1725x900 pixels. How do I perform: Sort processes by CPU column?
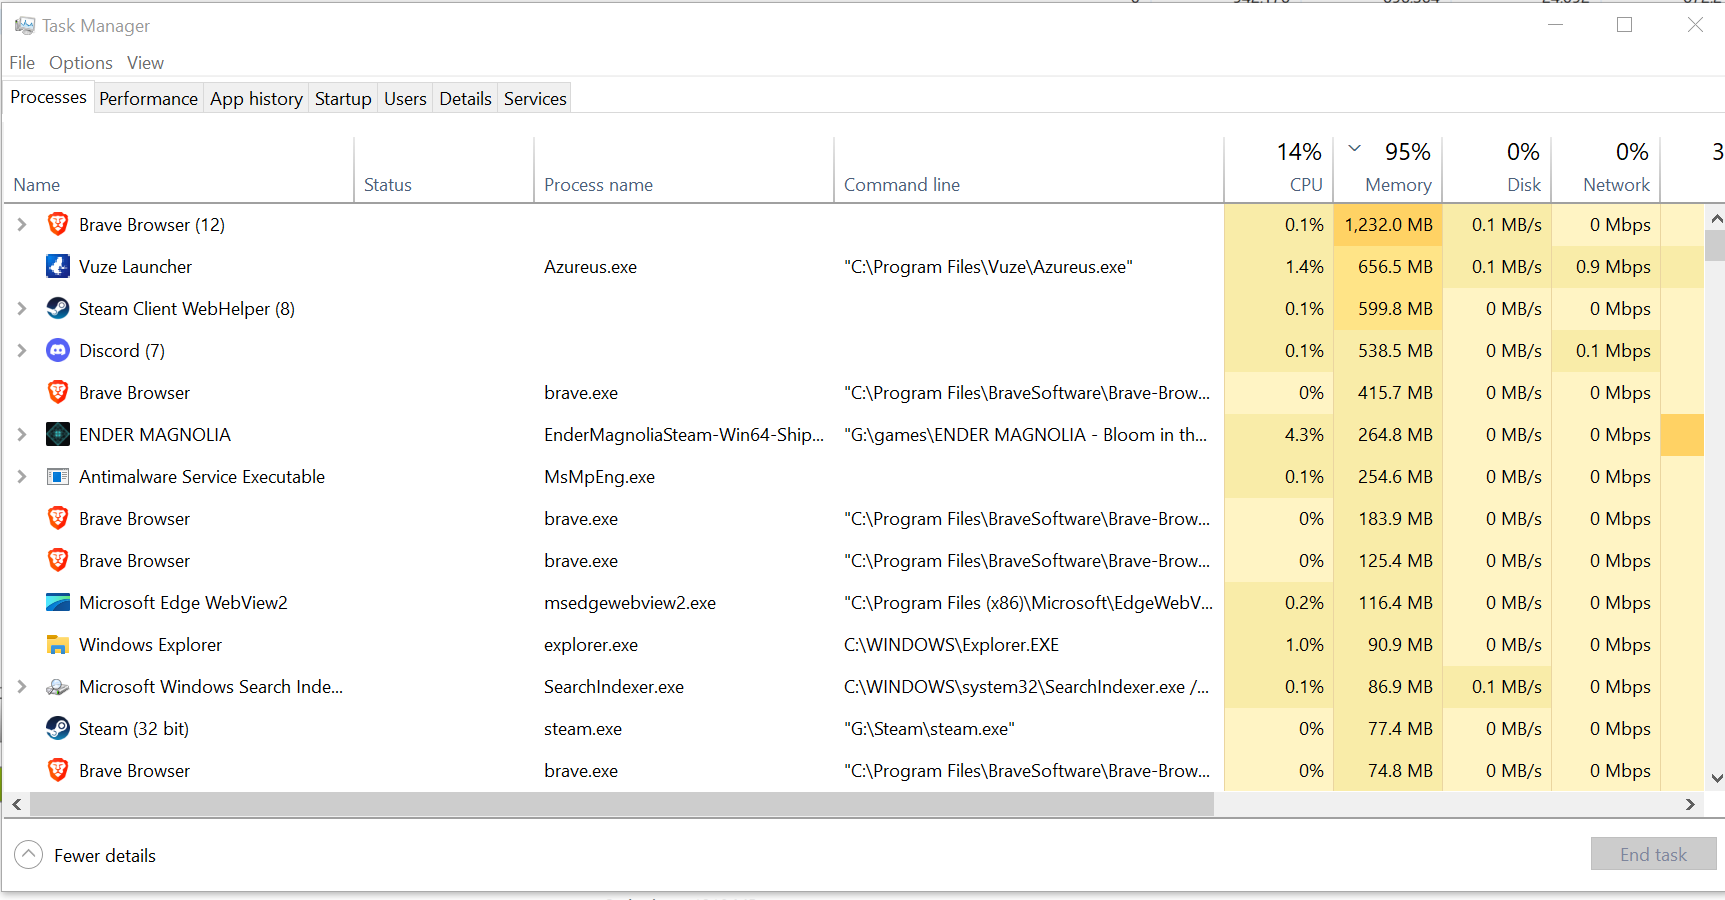1278,170
